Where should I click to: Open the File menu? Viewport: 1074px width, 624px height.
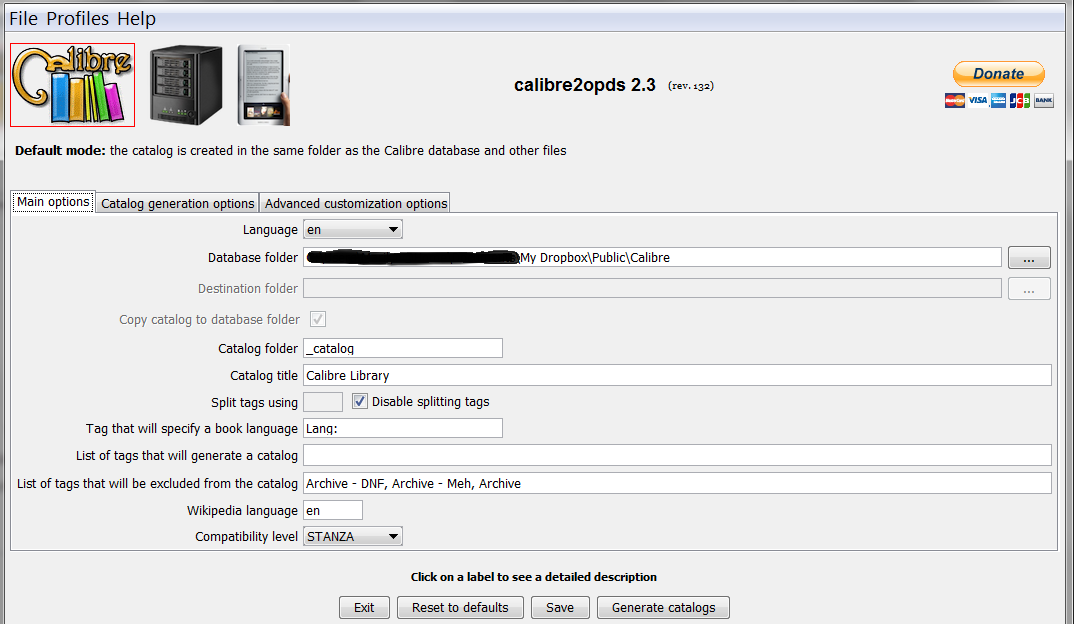tap(23, 18)
